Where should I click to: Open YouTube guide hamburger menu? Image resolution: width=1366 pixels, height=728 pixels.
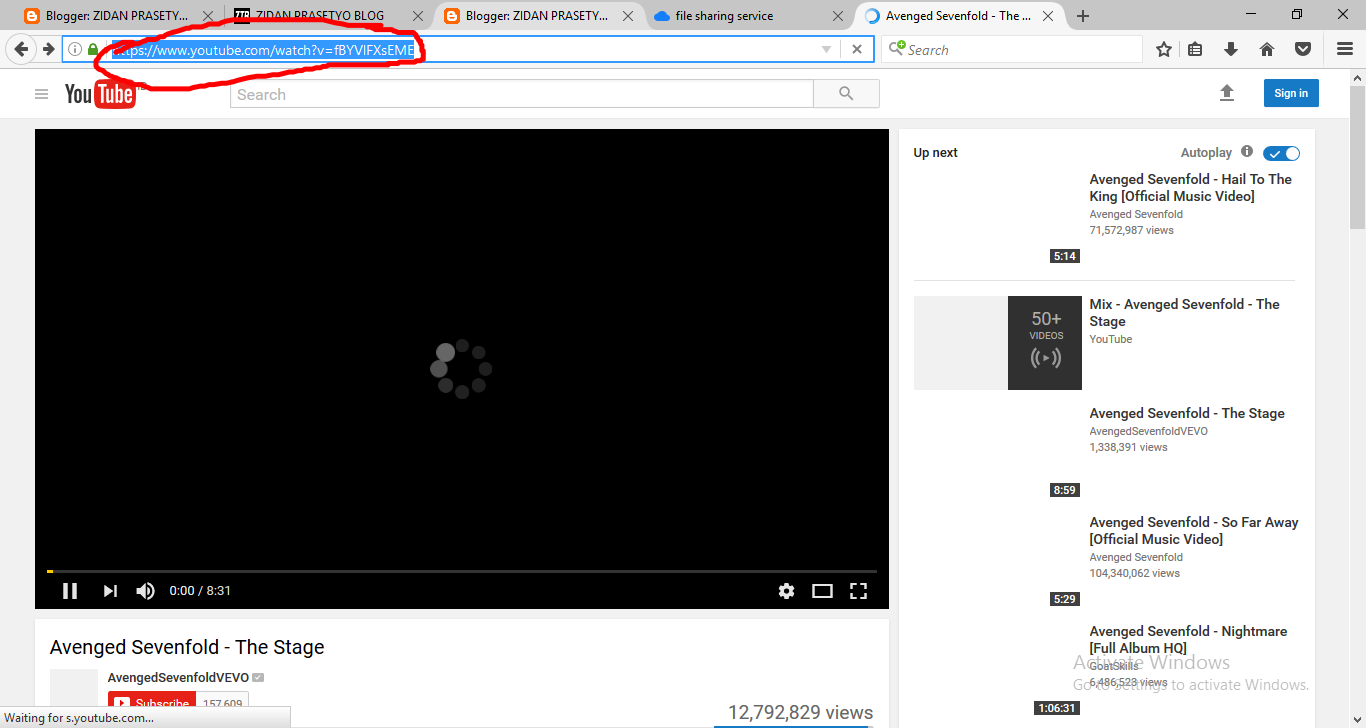click(x=41, y=94)
